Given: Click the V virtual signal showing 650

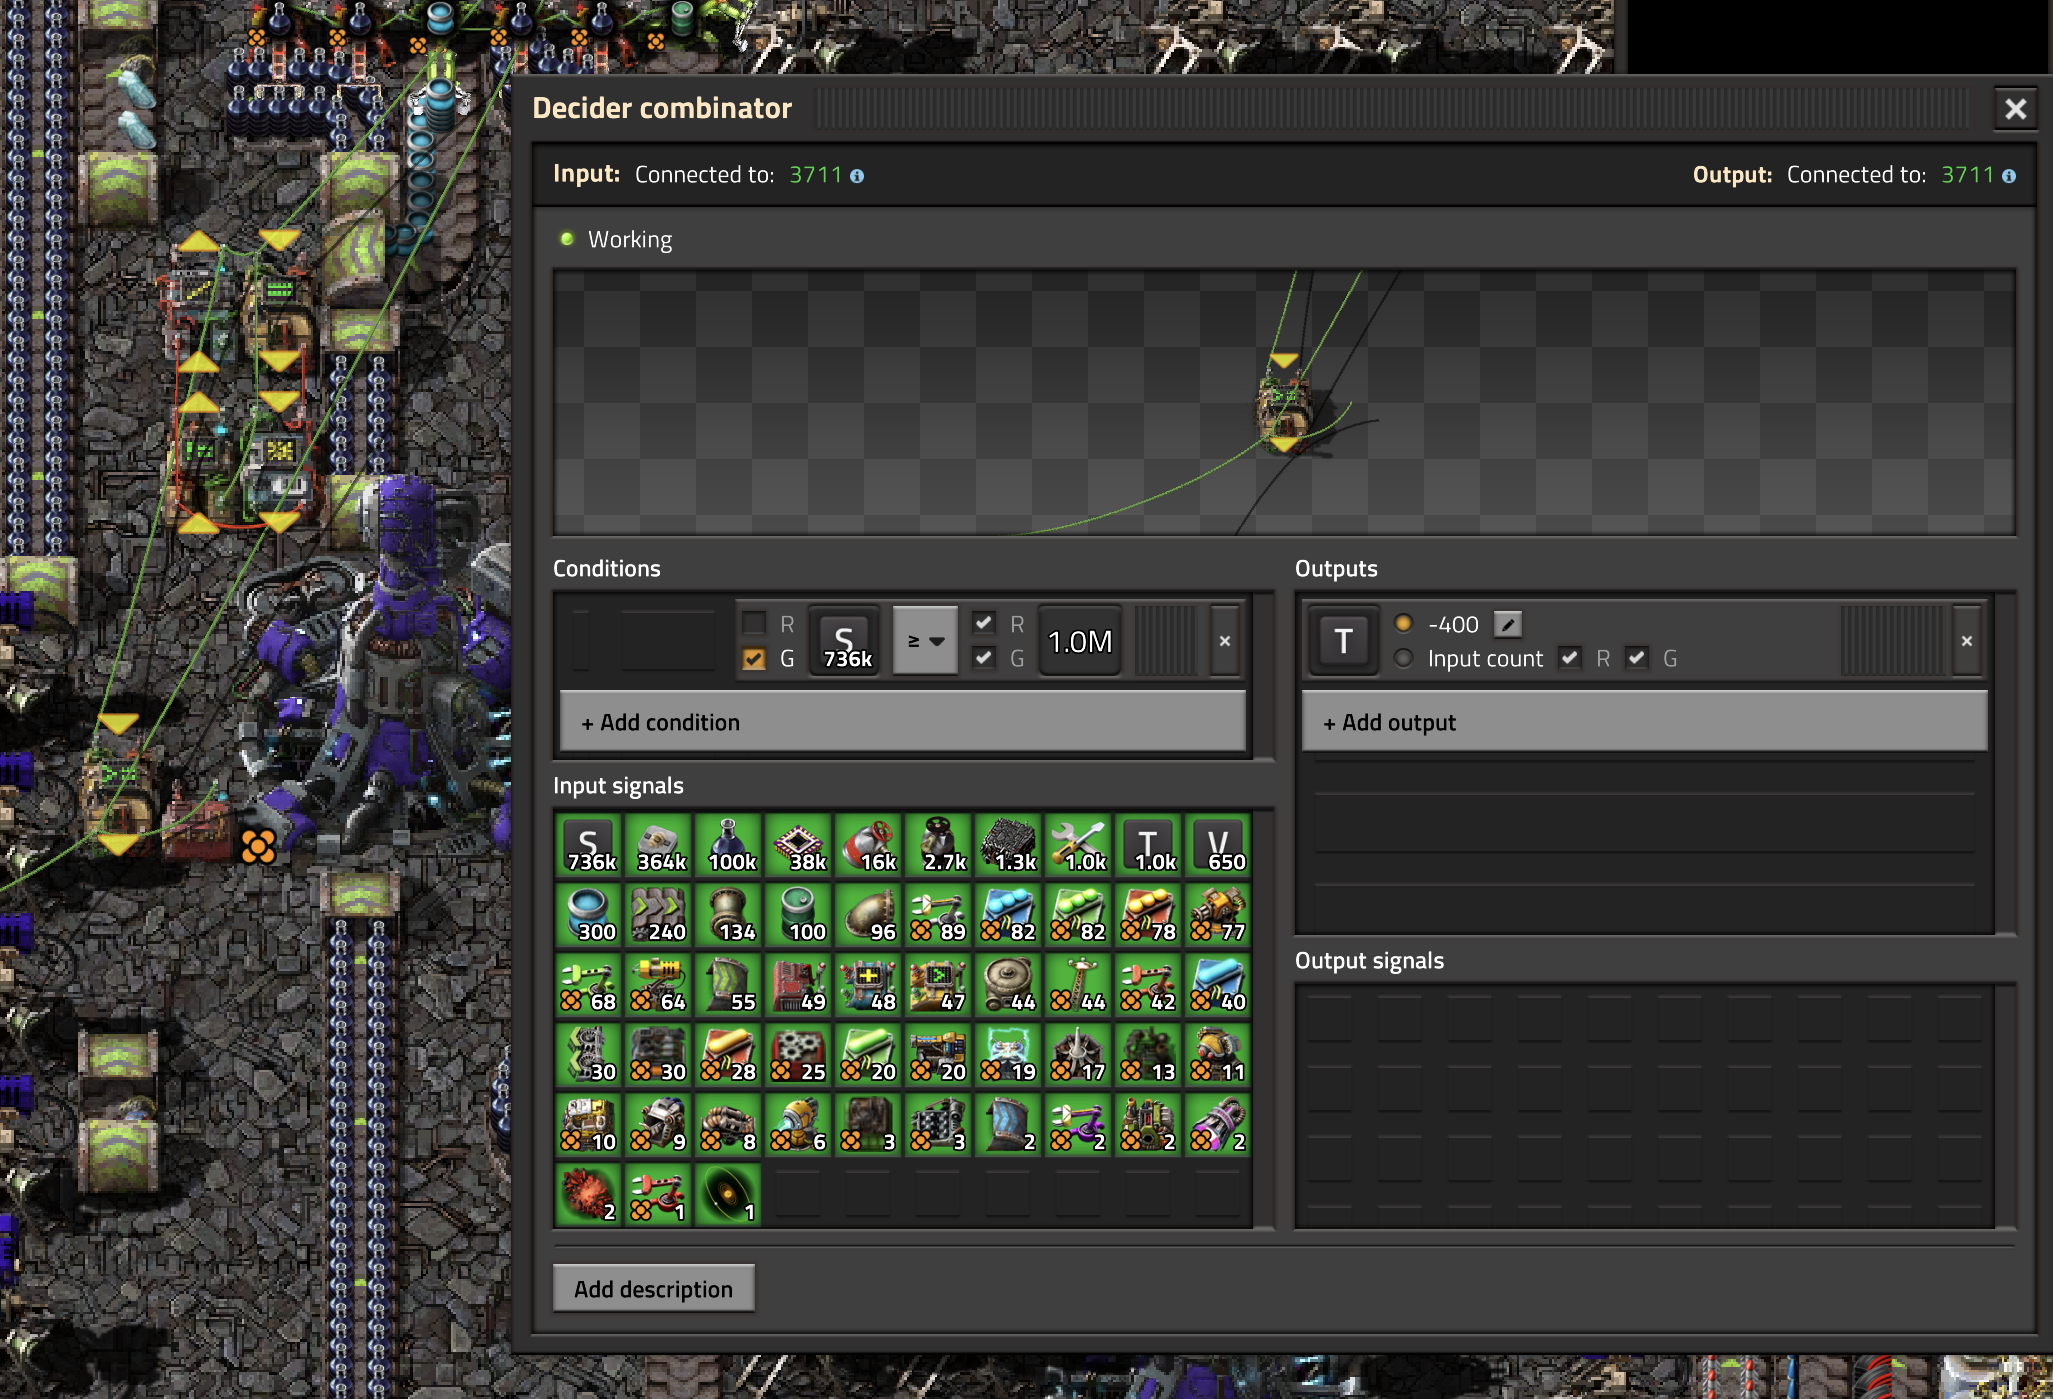Looking at the screenshot, I should pos(1219,845).
